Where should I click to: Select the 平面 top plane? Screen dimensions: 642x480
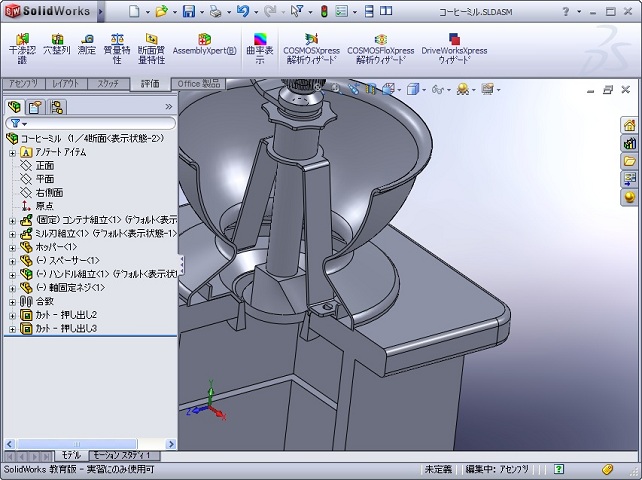(x=45, y=179)
